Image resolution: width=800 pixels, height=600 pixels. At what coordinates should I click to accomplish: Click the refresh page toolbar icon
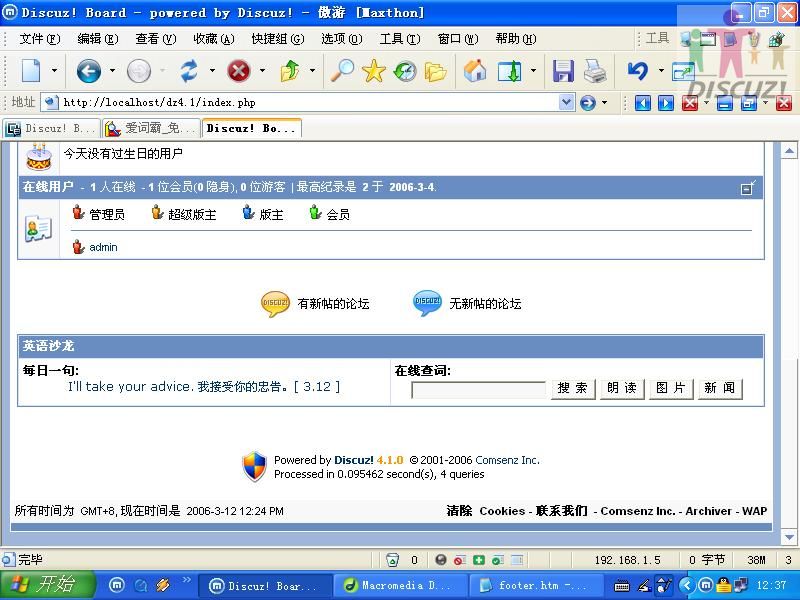click(x=189, y=70)
